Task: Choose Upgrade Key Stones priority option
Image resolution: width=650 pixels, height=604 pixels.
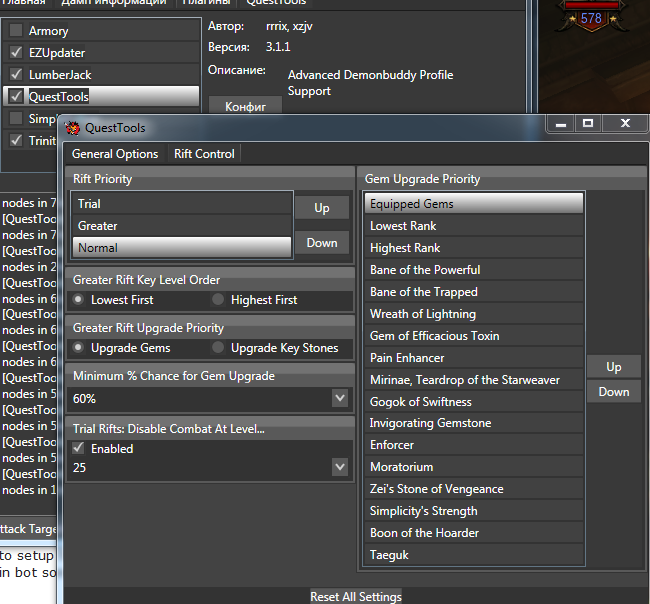Action: click(x=218, y=347)
